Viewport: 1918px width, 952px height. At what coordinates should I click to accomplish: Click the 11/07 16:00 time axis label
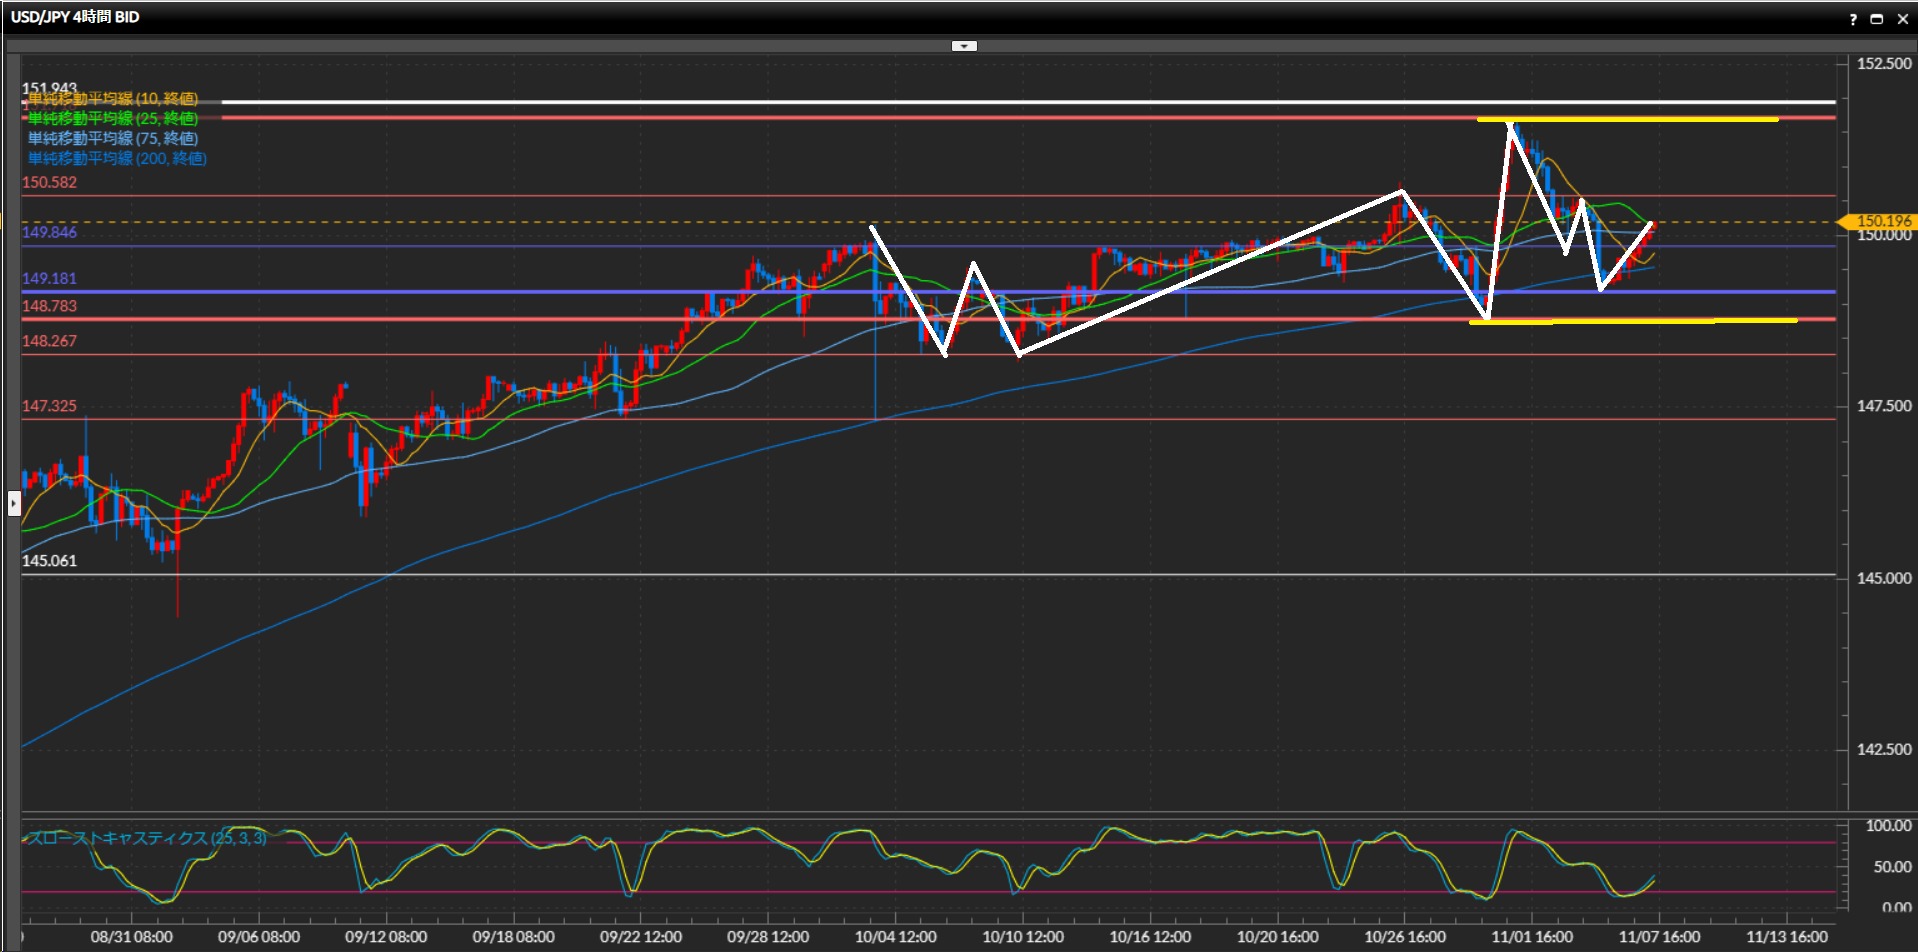(1659, 937)
